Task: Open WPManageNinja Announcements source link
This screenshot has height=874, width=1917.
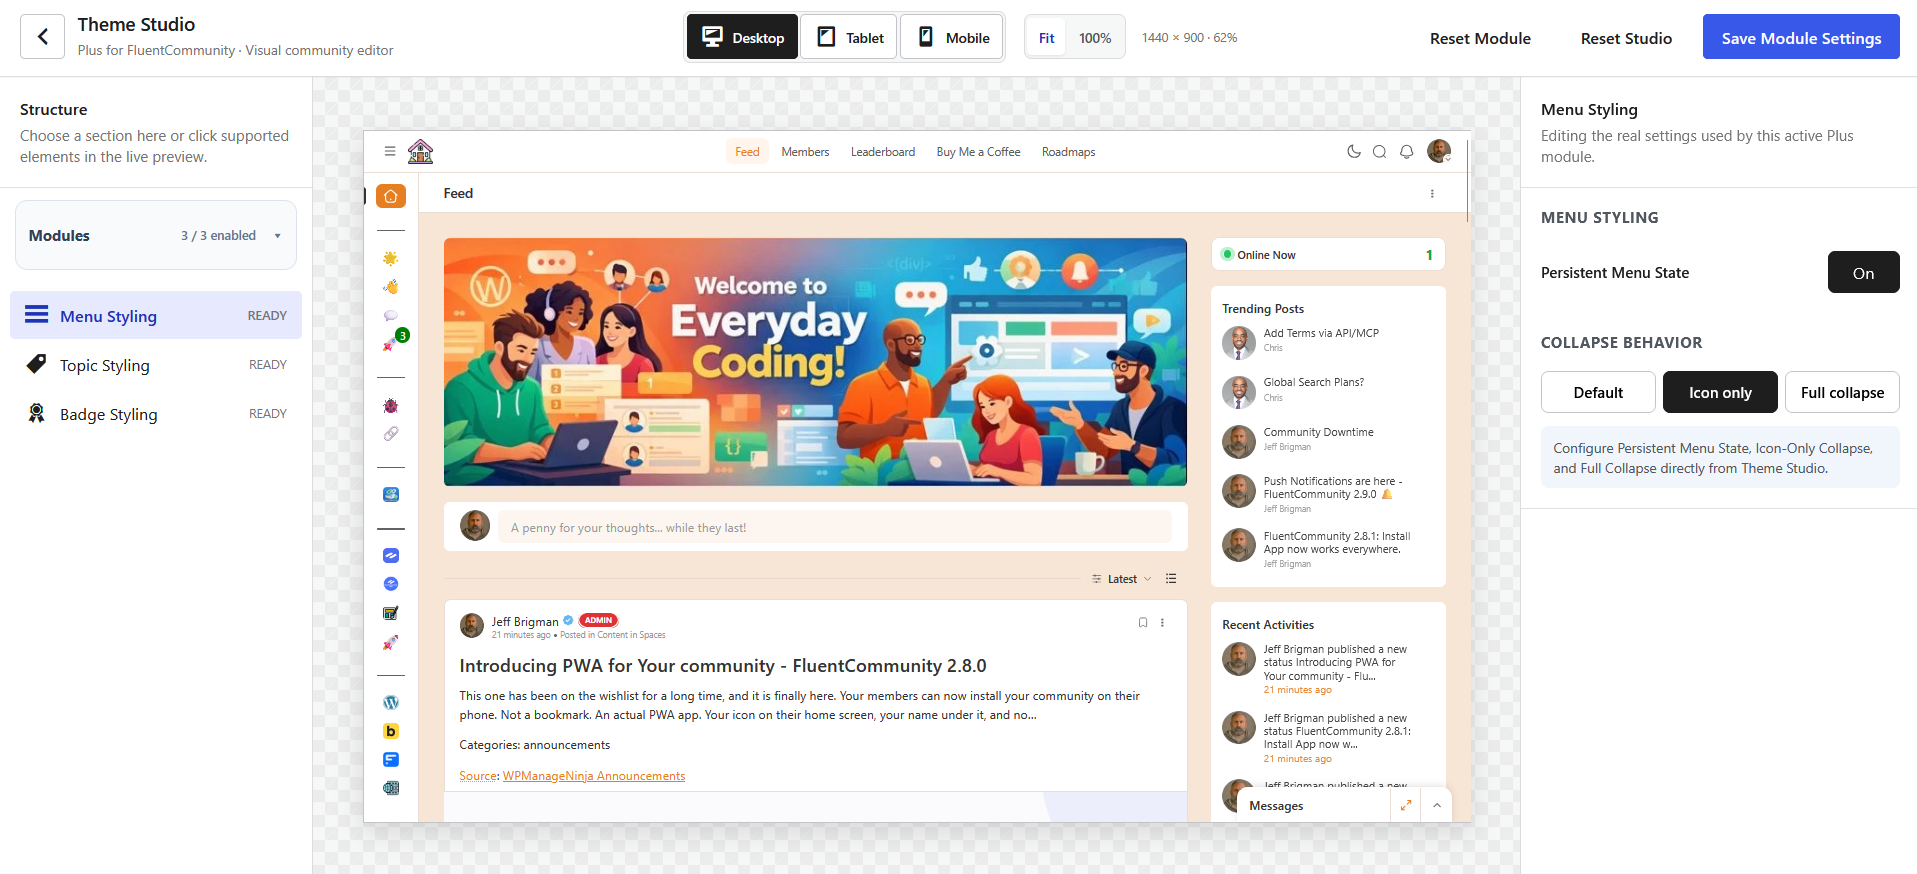Action: [x=594, y=776]
